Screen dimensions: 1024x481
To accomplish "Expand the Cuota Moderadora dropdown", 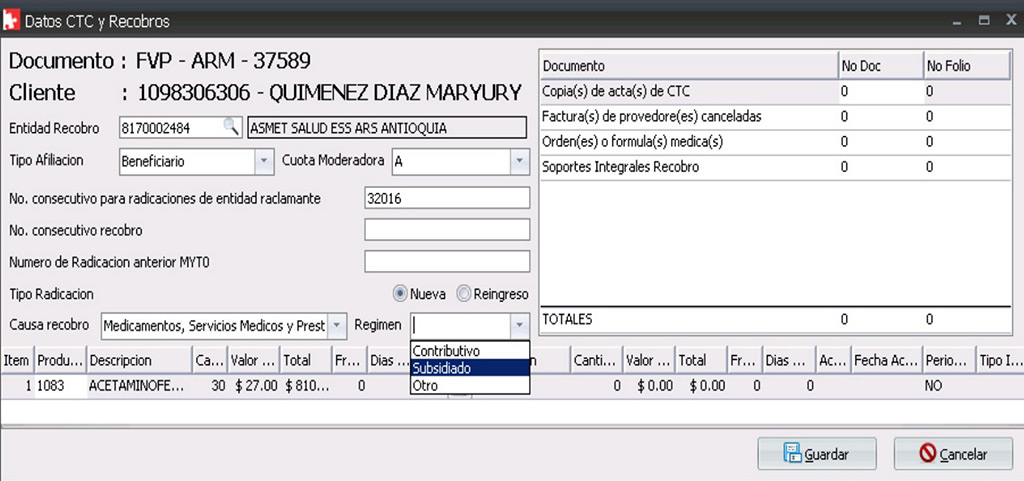I will [518, 160].
